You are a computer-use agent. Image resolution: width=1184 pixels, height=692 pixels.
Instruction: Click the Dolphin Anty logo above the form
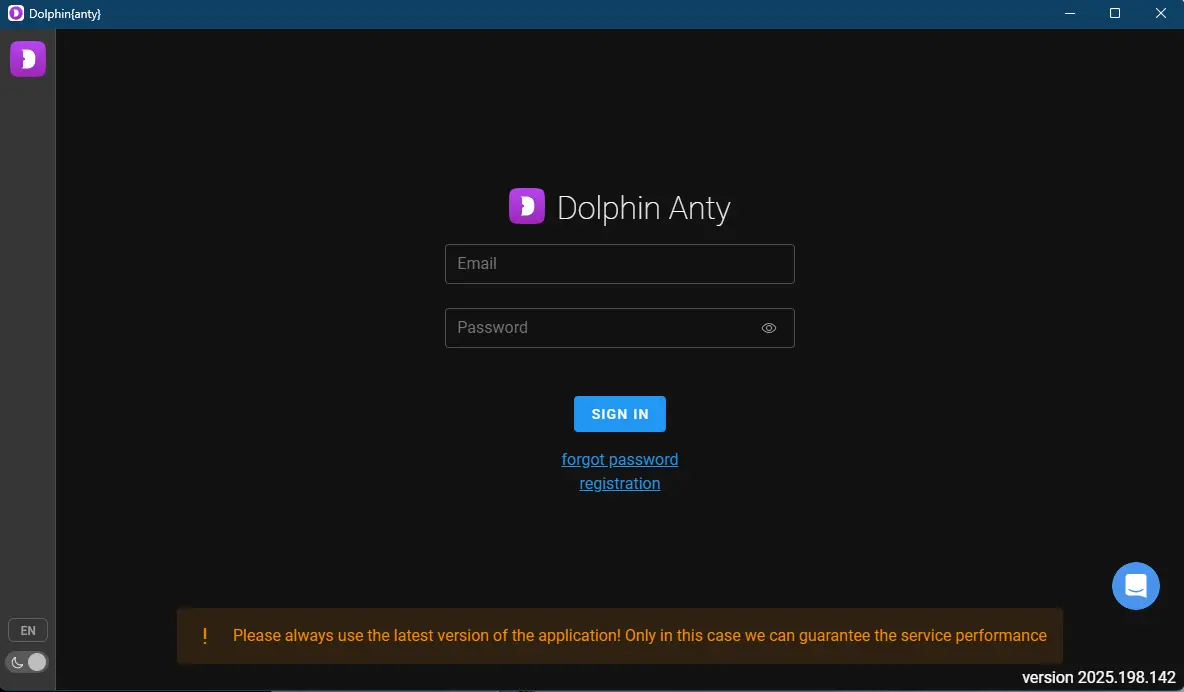pos(527,206)
